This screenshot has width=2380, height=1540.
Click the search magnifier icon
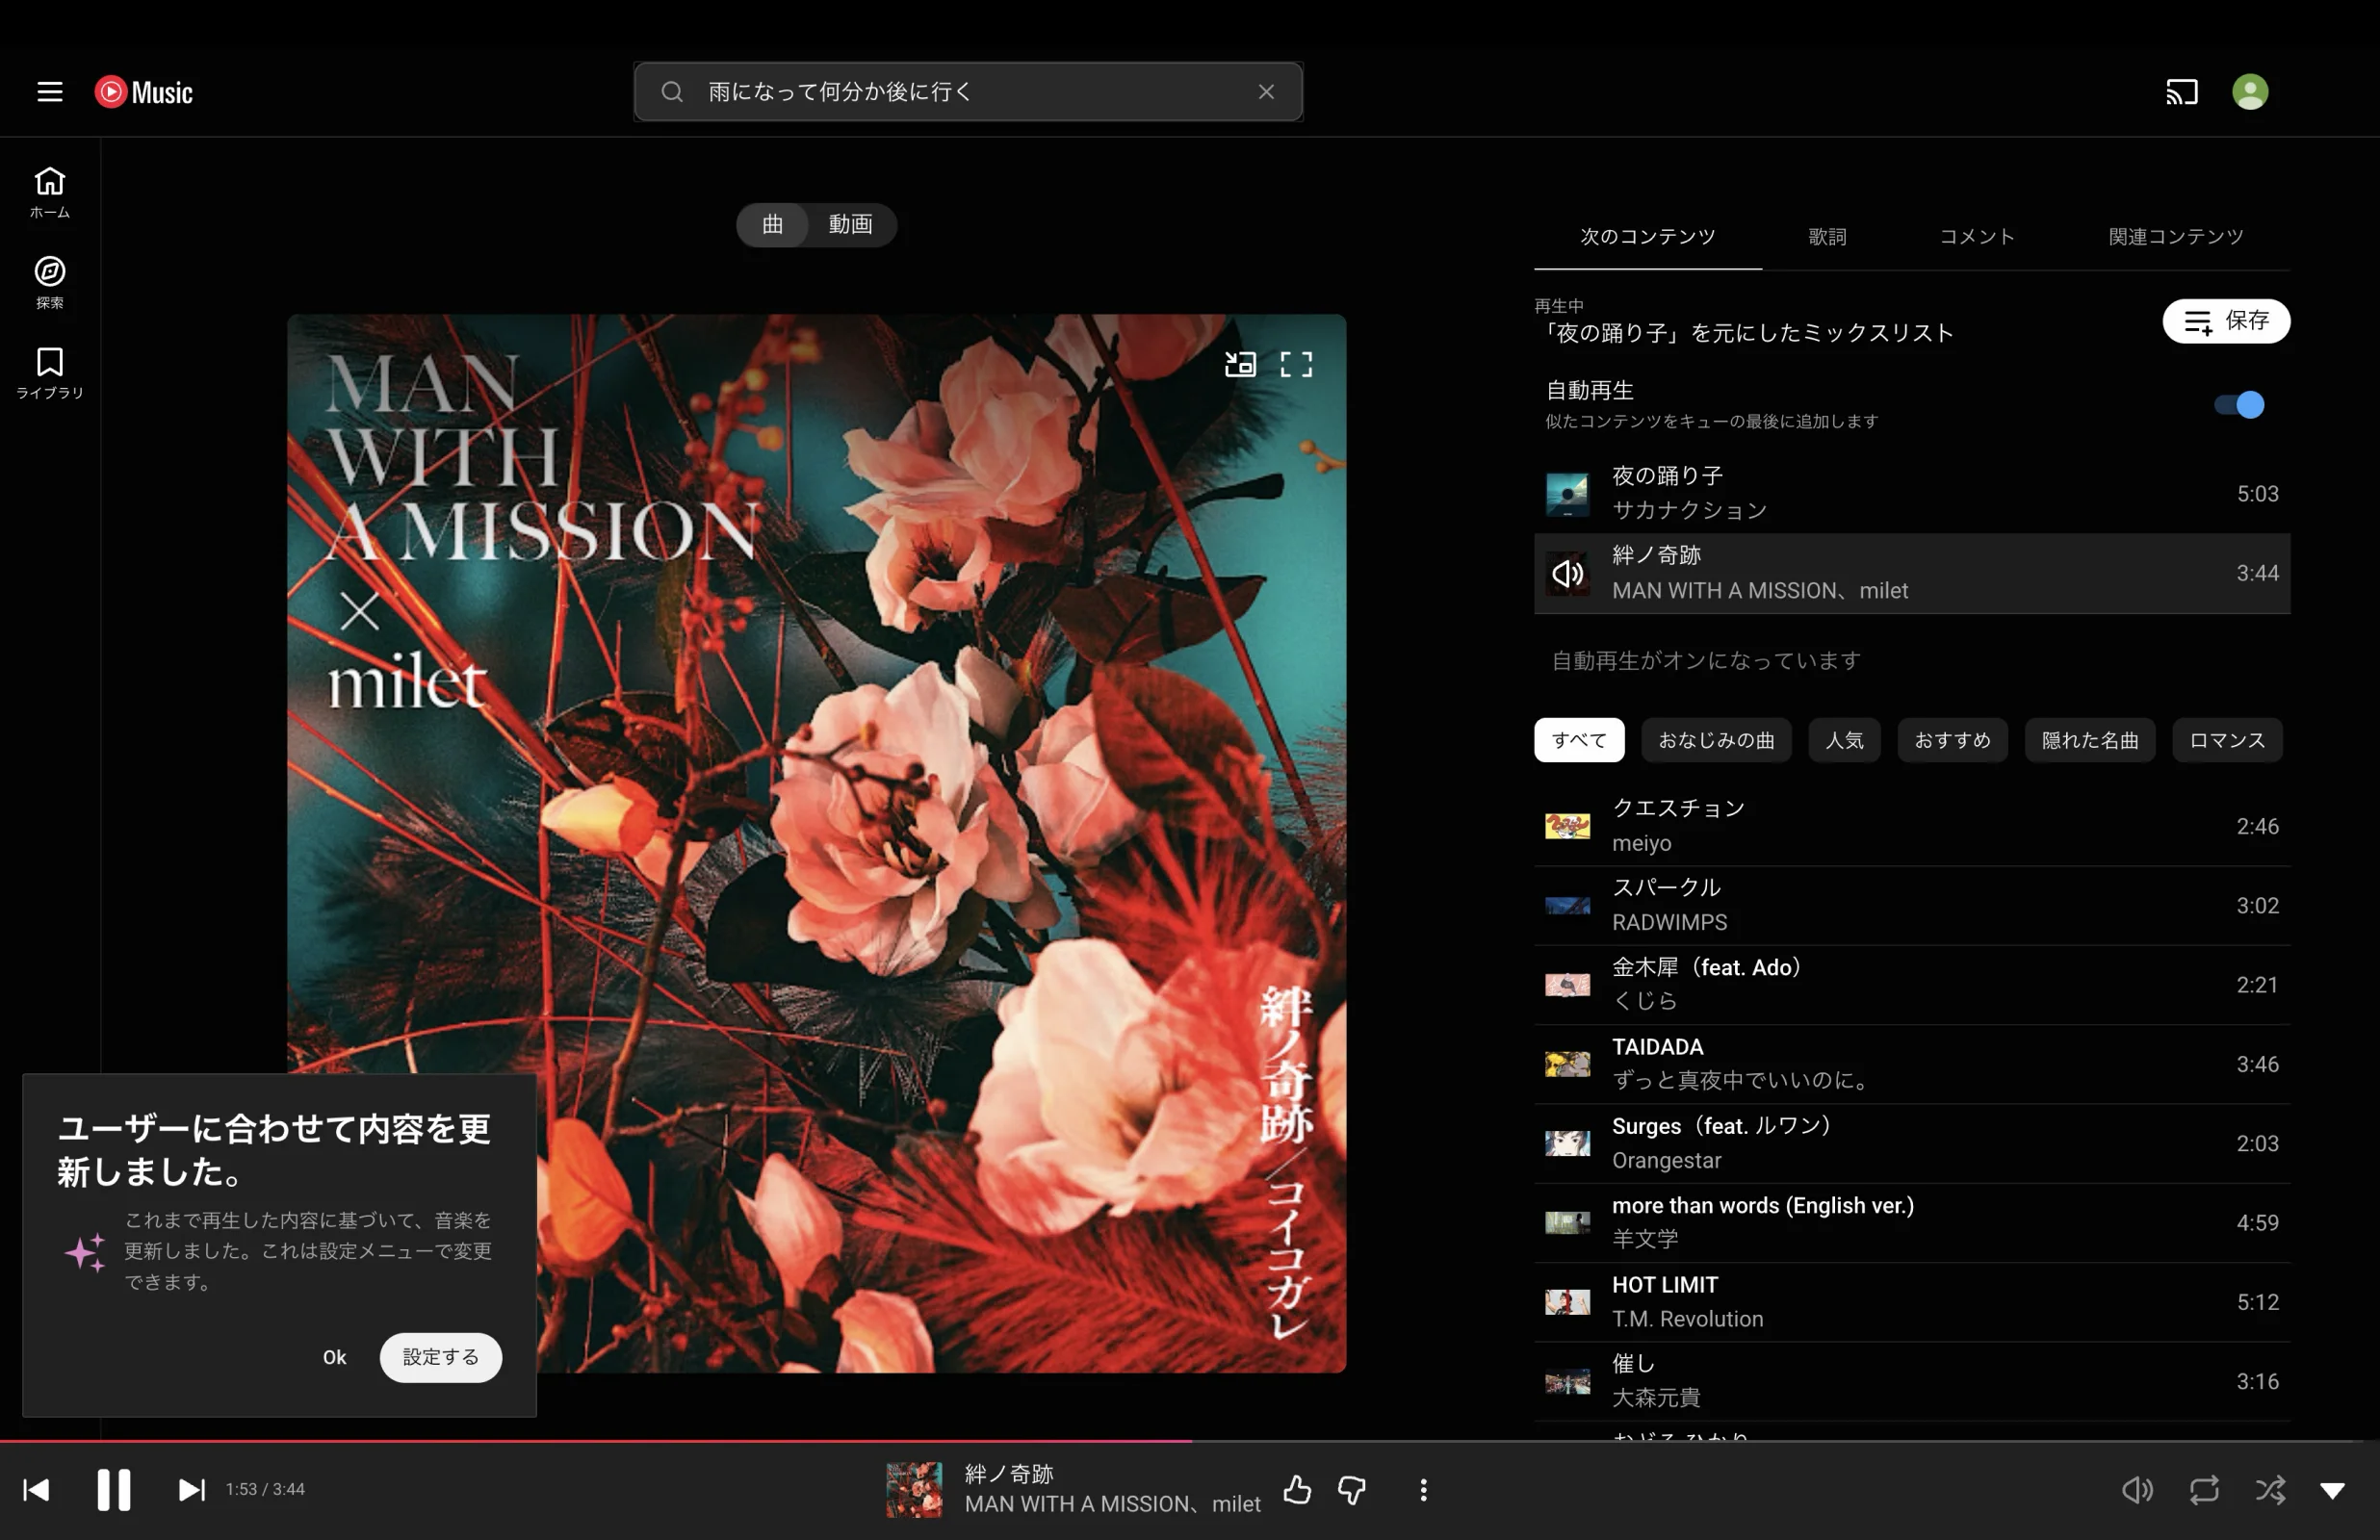point(672,92)
